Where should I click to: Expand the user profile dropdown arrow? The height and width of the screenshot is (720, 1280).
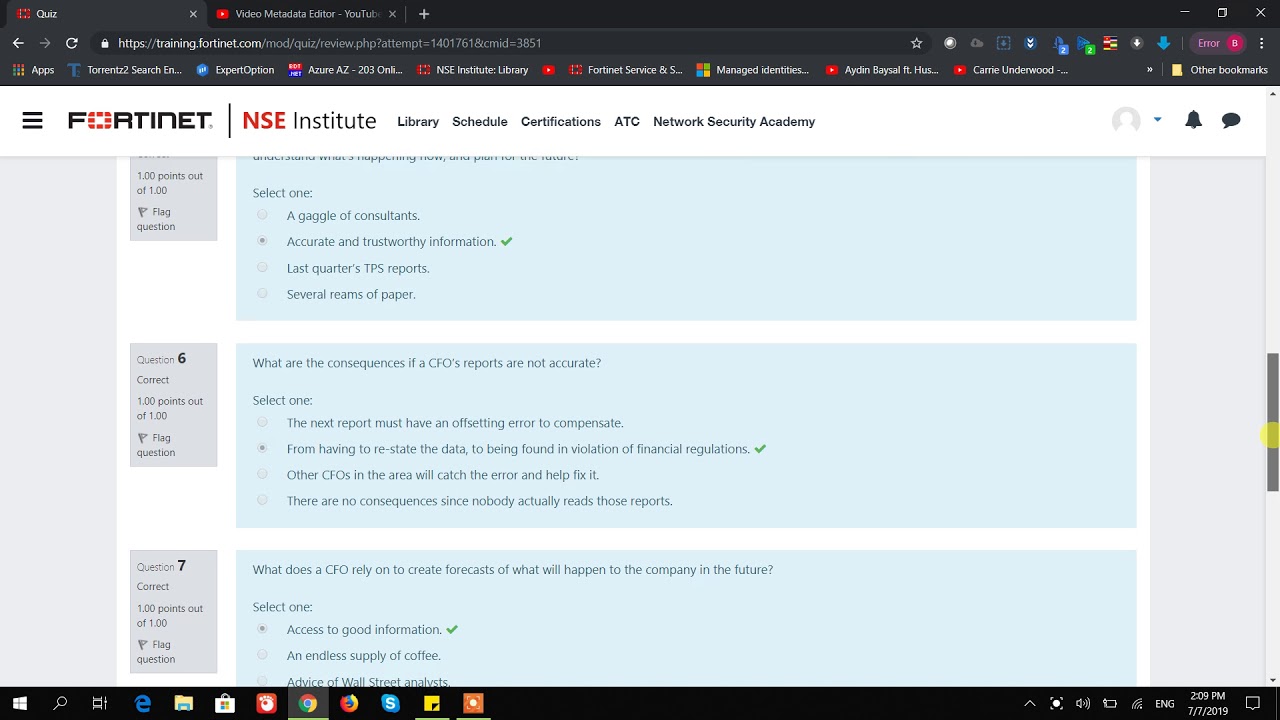tap(1157, 120)
